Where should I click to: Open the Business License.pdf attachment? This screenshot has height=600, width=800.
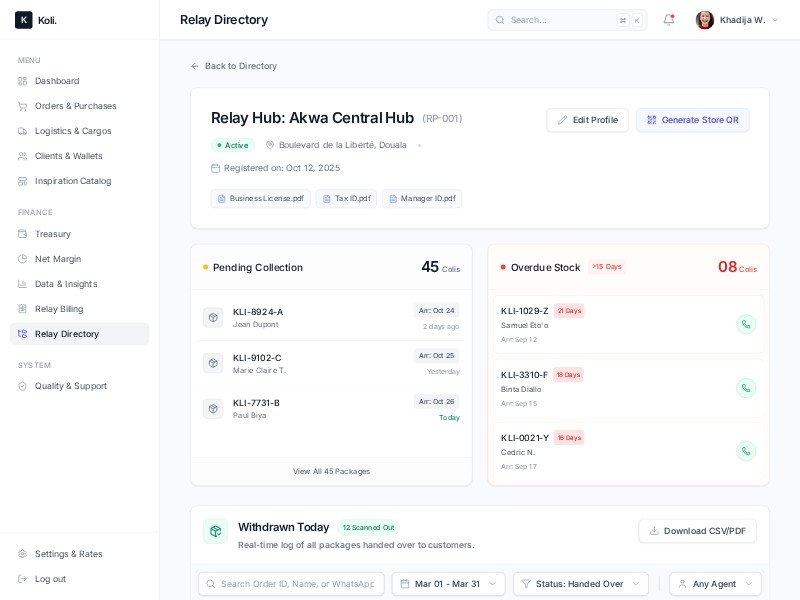(260, 199)
